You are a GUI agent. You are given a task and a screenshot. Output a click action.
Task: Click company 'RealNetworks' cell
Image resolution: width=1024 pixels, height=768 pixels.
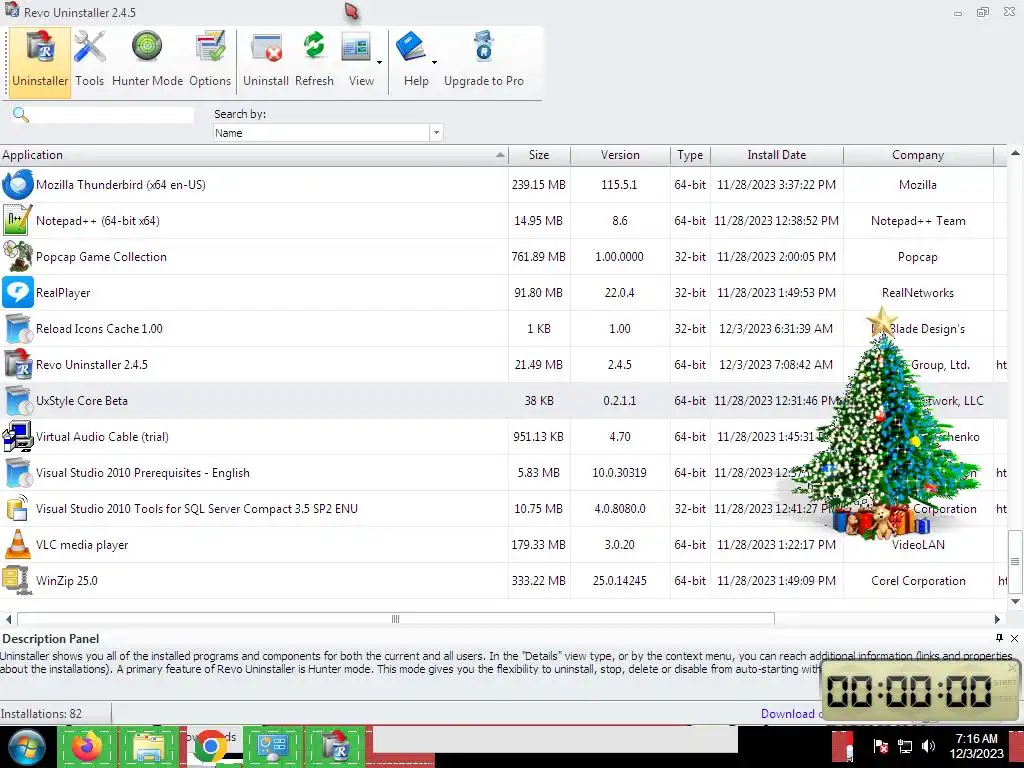click(918, 293)
